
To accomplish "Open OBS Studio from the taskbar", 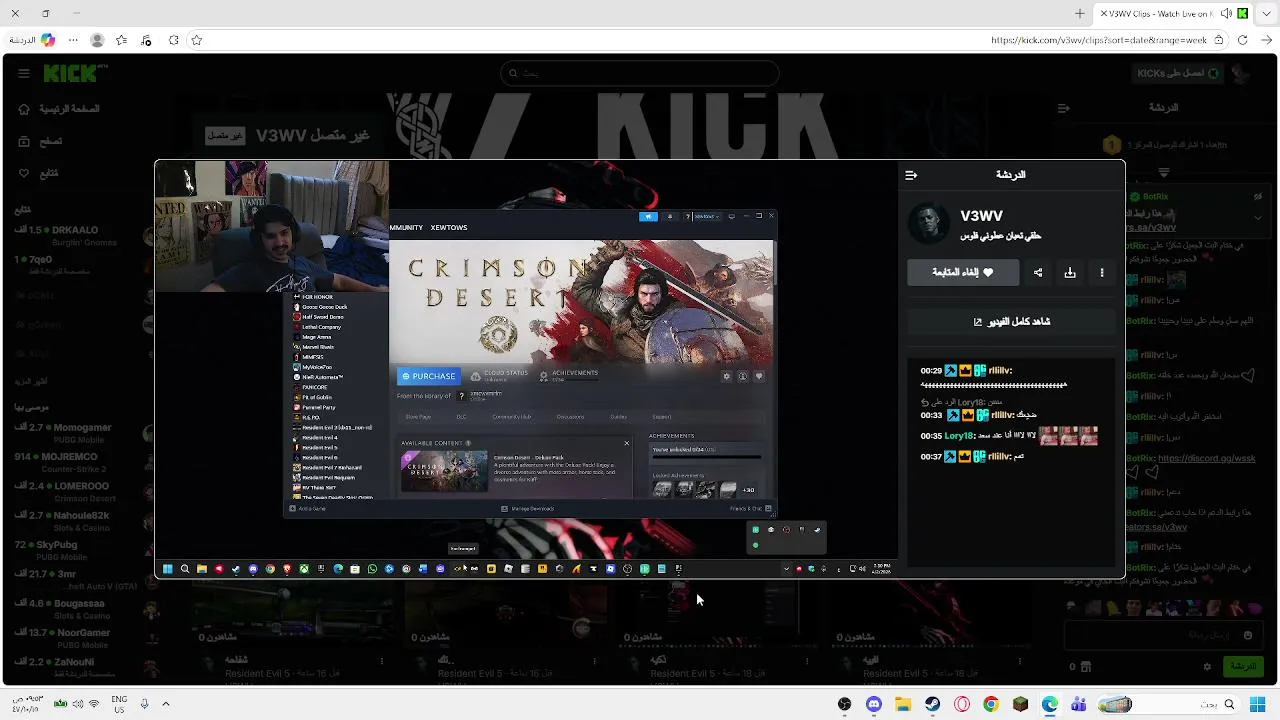I will [x=845, y=705].
